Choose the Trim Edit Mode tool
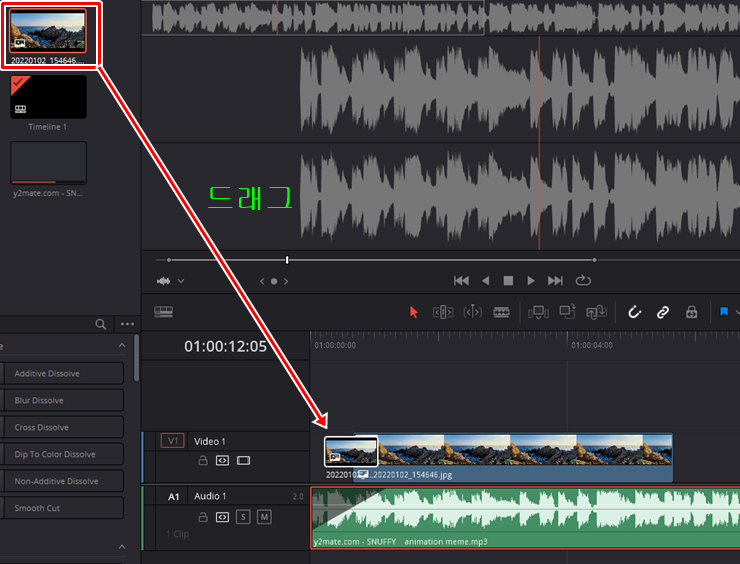Viewport: 740px width, 564px height. 443,312
